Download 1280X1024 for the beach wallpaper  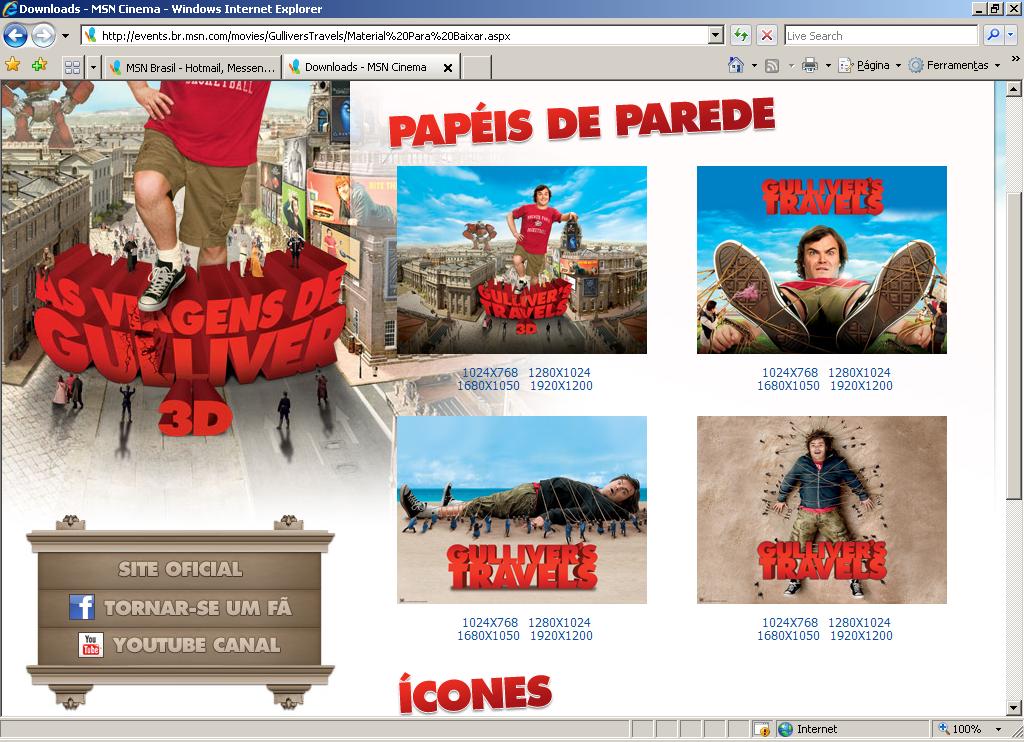(x=559, y=622)
